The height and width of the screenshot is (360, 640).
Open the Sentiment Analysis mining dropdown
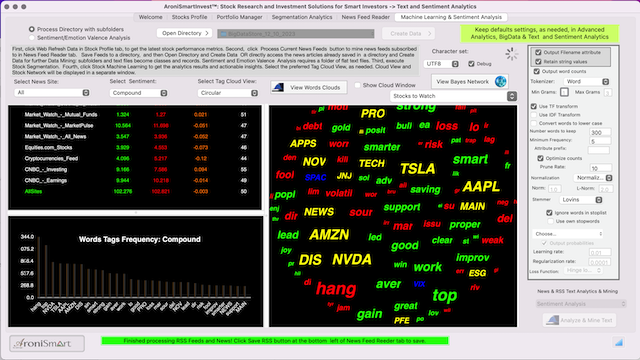point(580,304)
